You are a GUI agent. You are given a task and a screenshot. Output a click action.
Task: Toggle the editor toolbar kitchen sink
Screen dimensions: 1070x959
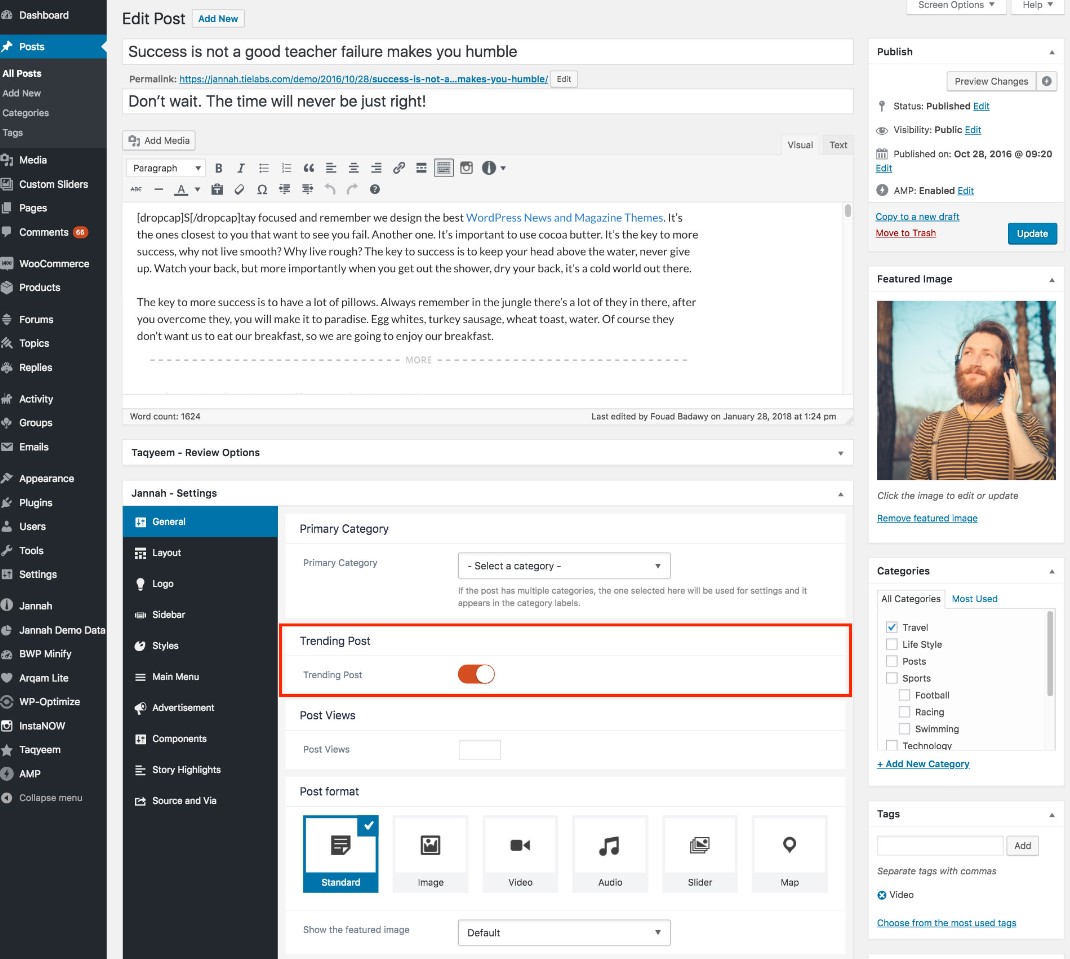click(x=444, y=168)
